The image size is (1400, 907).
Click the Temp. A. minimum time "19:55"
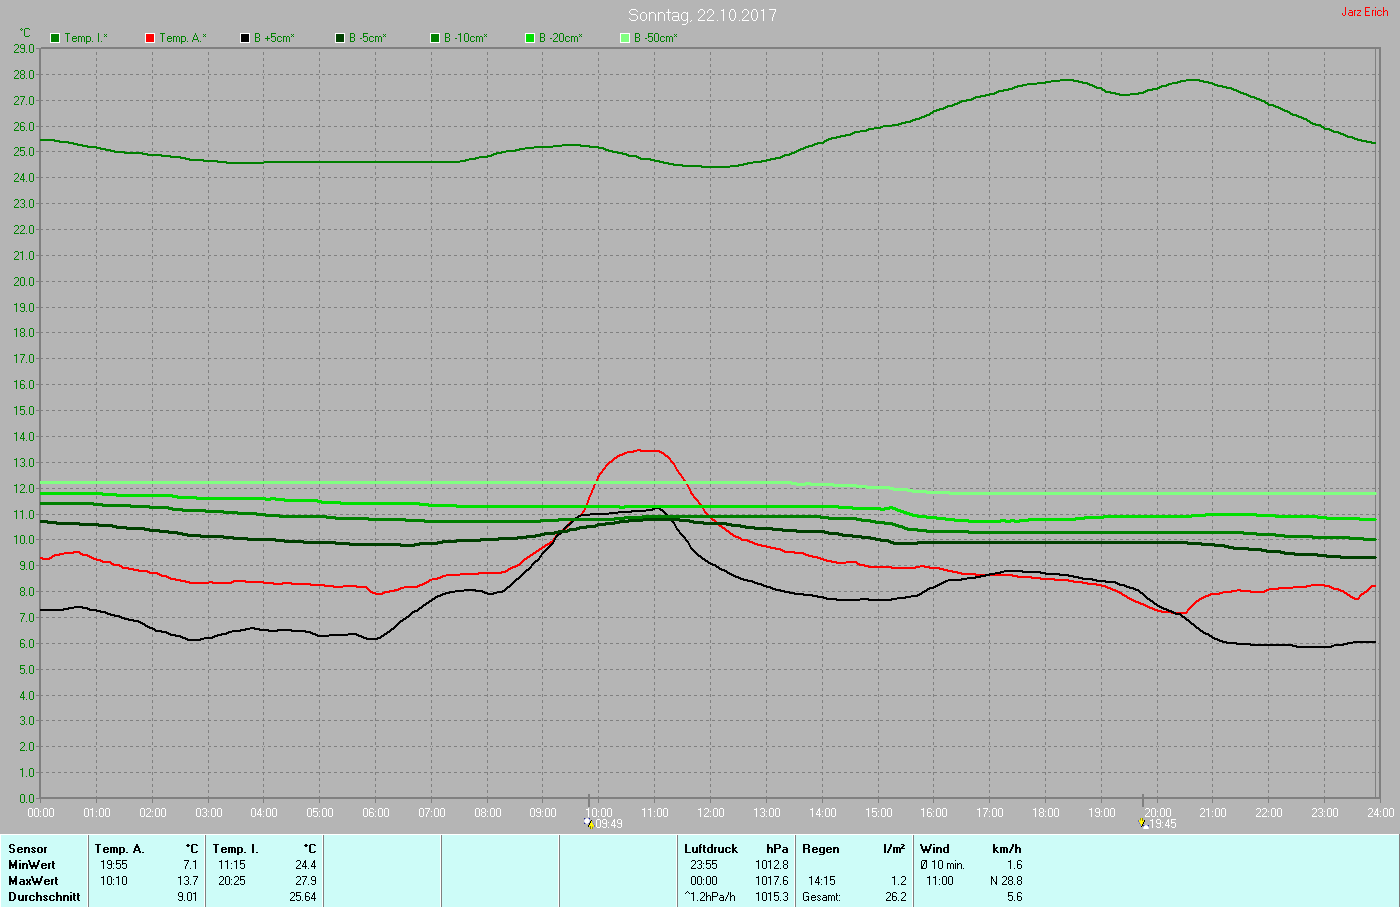[x=114, y=865]
